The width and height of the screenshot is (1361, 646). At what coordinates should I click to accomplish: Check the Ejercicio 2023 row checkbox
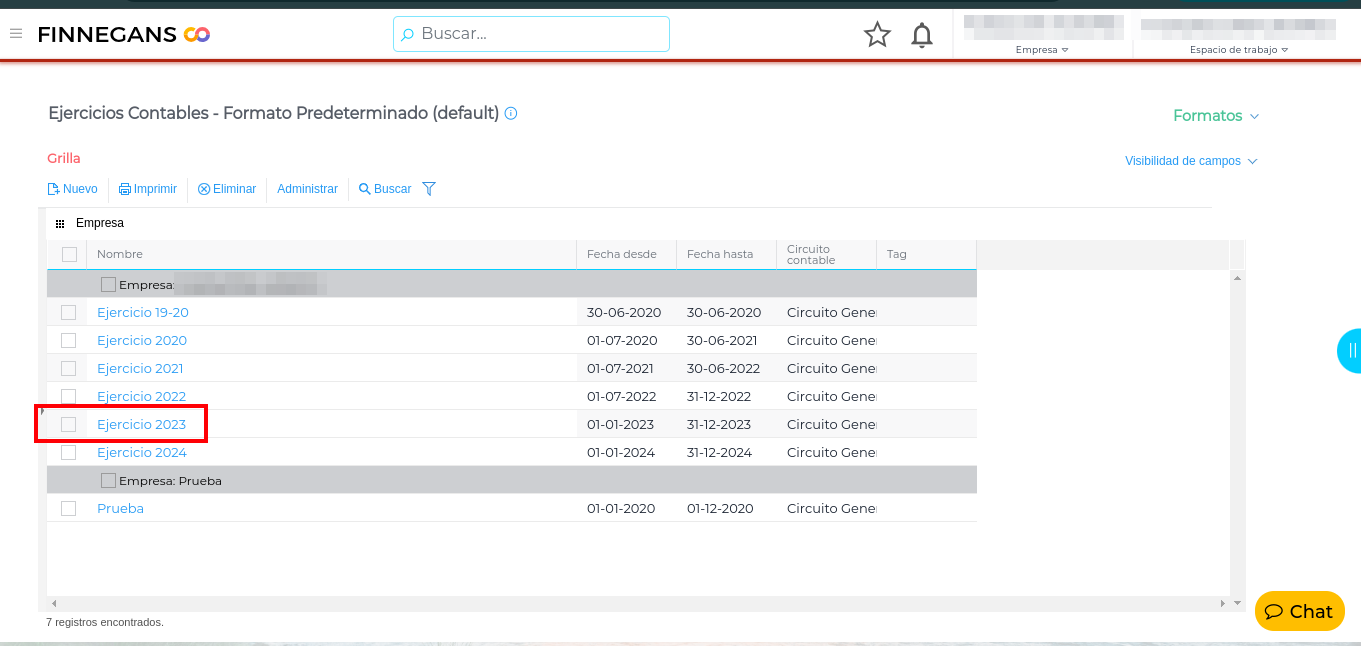(68, 424)
